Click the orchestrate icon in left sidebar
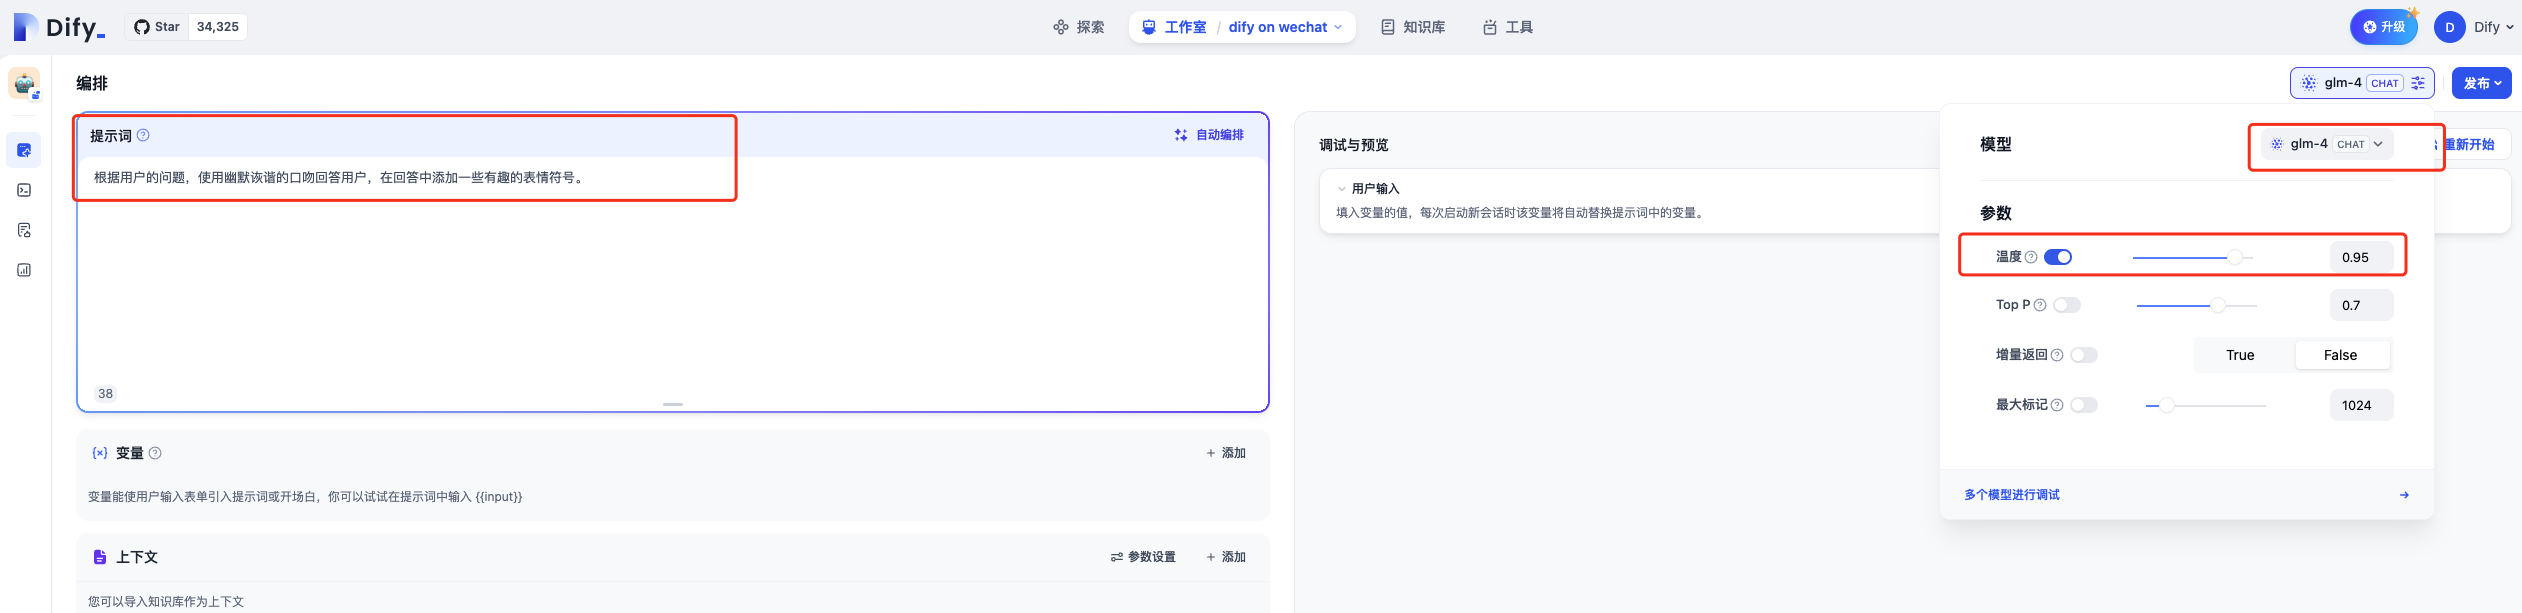Image resolution: width=2522 pixels, height=613 pixels. [x=24, y=150]
